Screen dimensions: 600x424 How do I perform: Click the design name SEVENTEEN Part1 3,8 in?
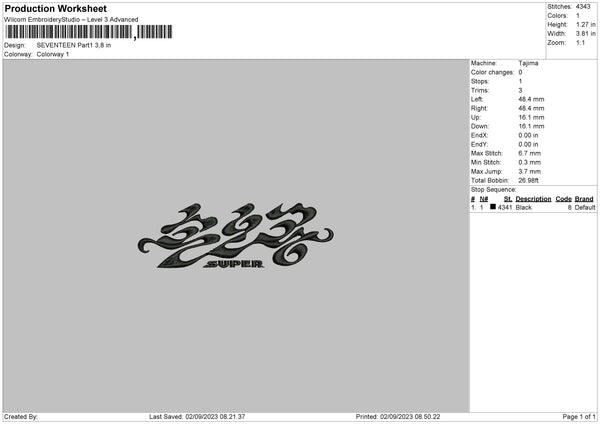[74, 45]
